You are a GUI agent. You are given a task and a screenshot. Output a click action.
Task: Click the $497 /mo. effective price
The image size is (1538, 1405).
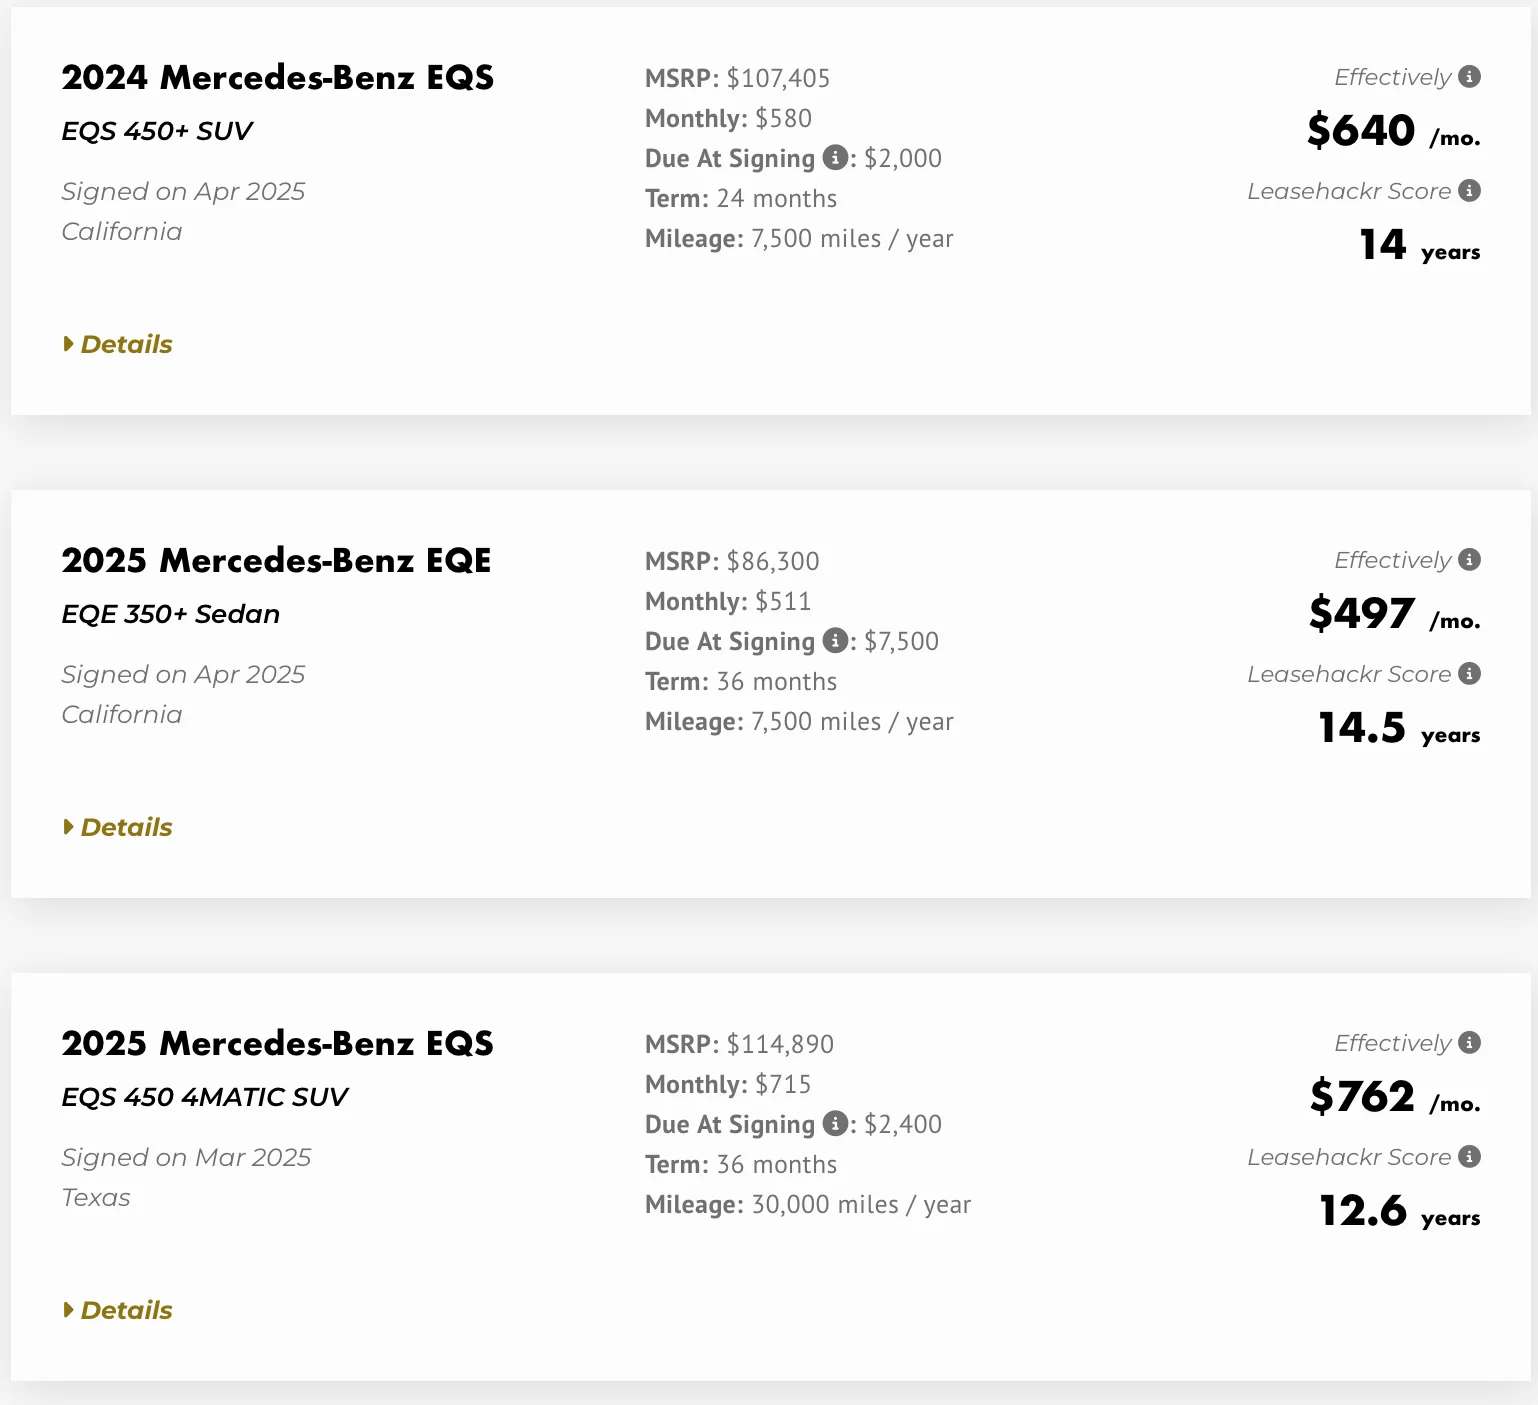[1395, 614]
